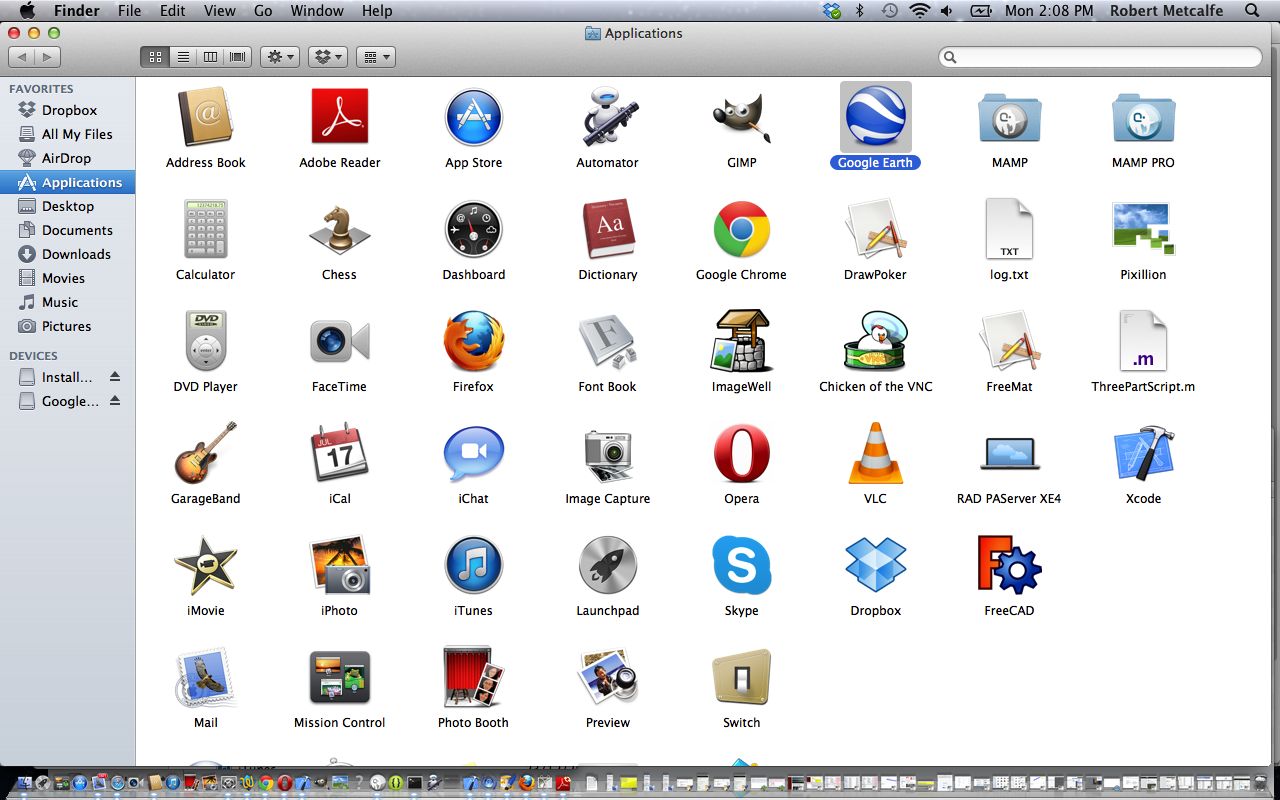Open the View menu in menu bar
Viewport: 1280px width, 800px height.
tap(220, 11)
